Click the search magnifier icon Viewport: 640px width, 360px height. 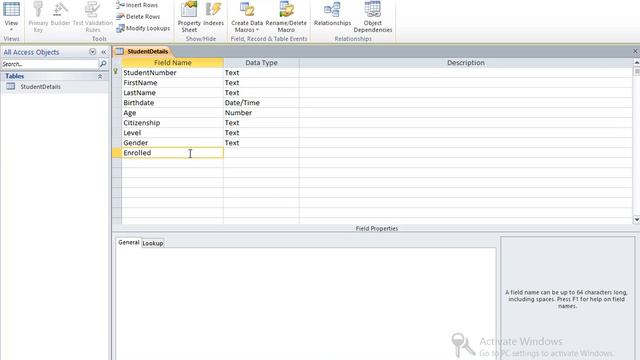click(x=103, y=64)
